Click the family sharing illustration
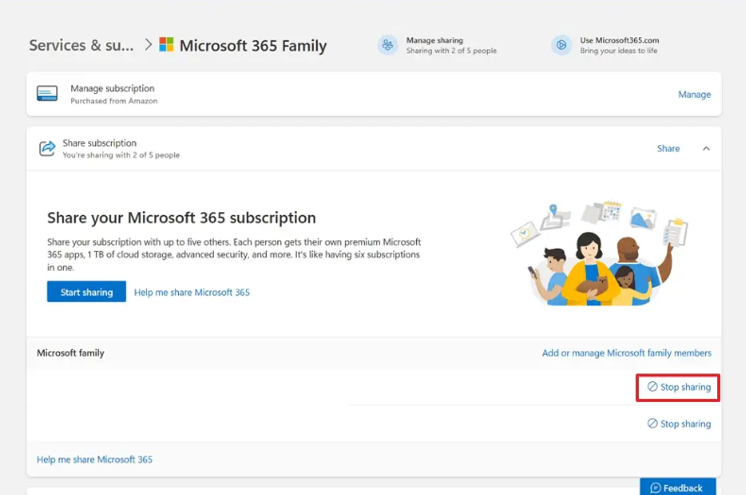 pyautogui.click(x=599, y=253)
